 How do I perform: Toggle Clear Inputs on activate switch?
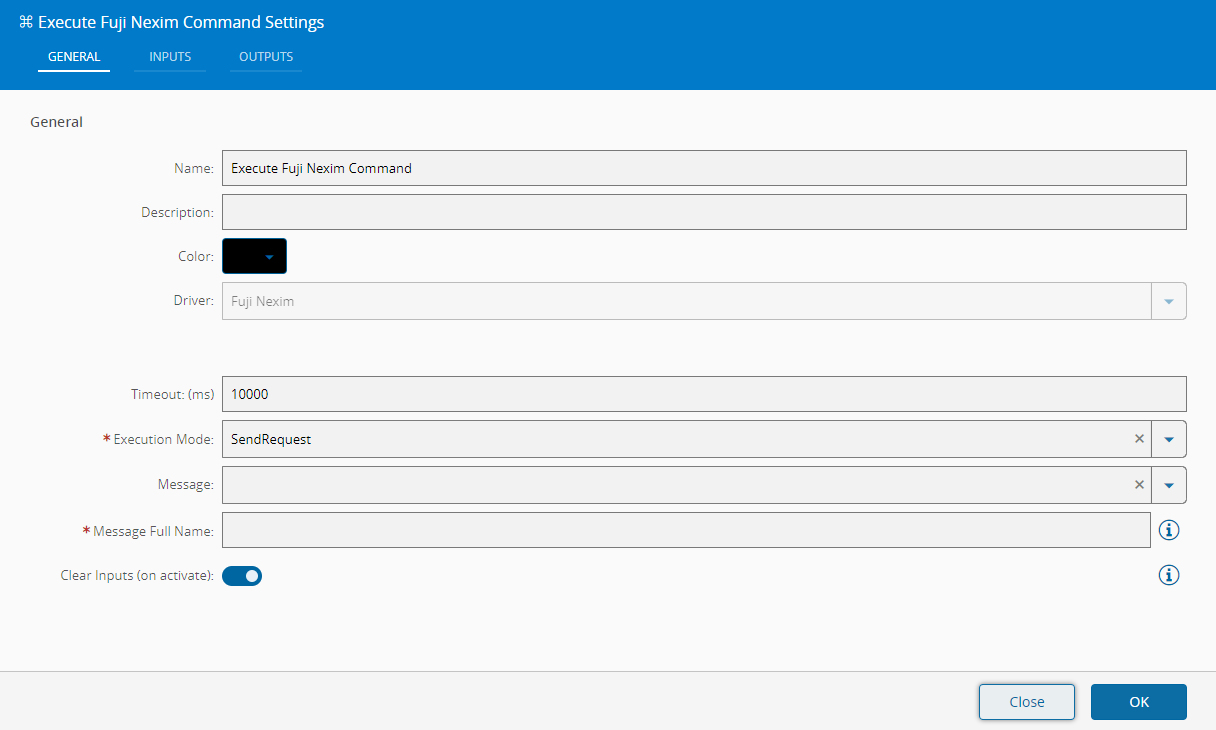242,576
